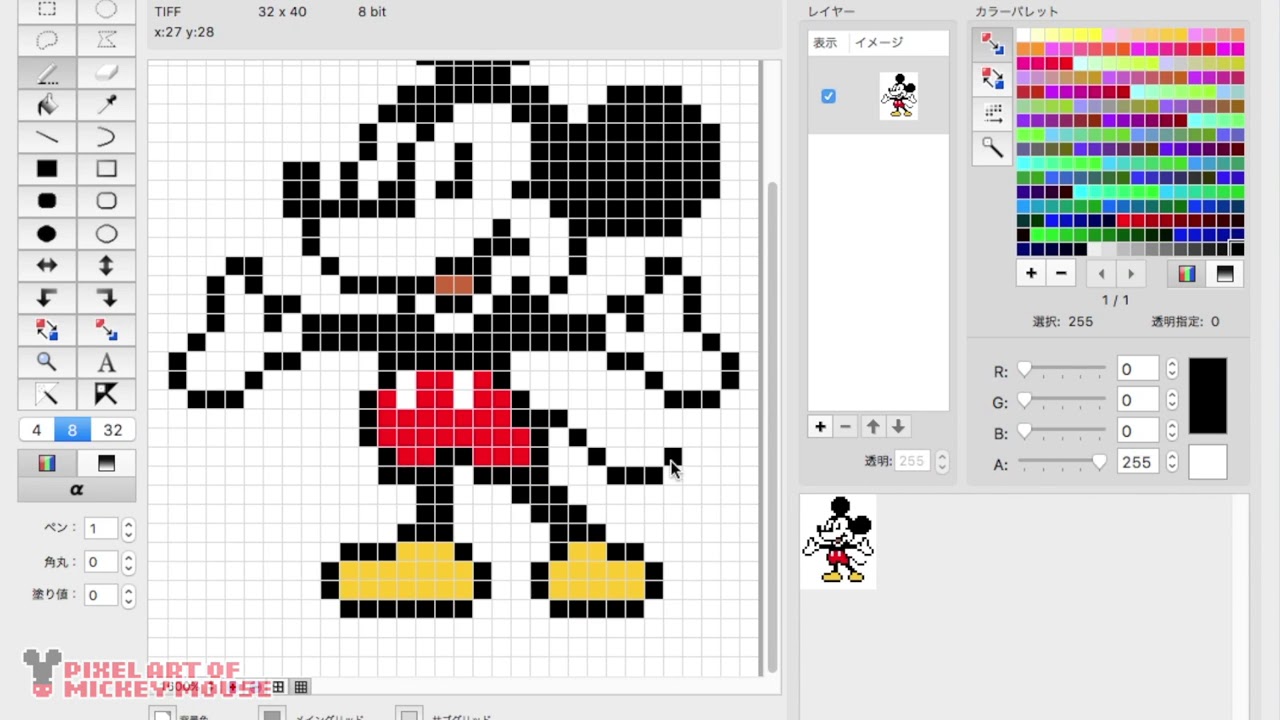Click the A alpha channel slider
The height and width of the screenshot is (720, 1280).
tap(1062, 463)
